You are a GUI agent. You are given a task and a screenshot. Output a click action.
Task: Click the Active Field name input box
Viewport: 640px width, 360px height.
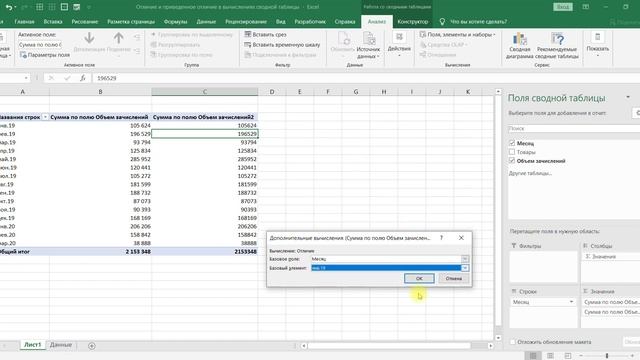[x=40, y=44]
